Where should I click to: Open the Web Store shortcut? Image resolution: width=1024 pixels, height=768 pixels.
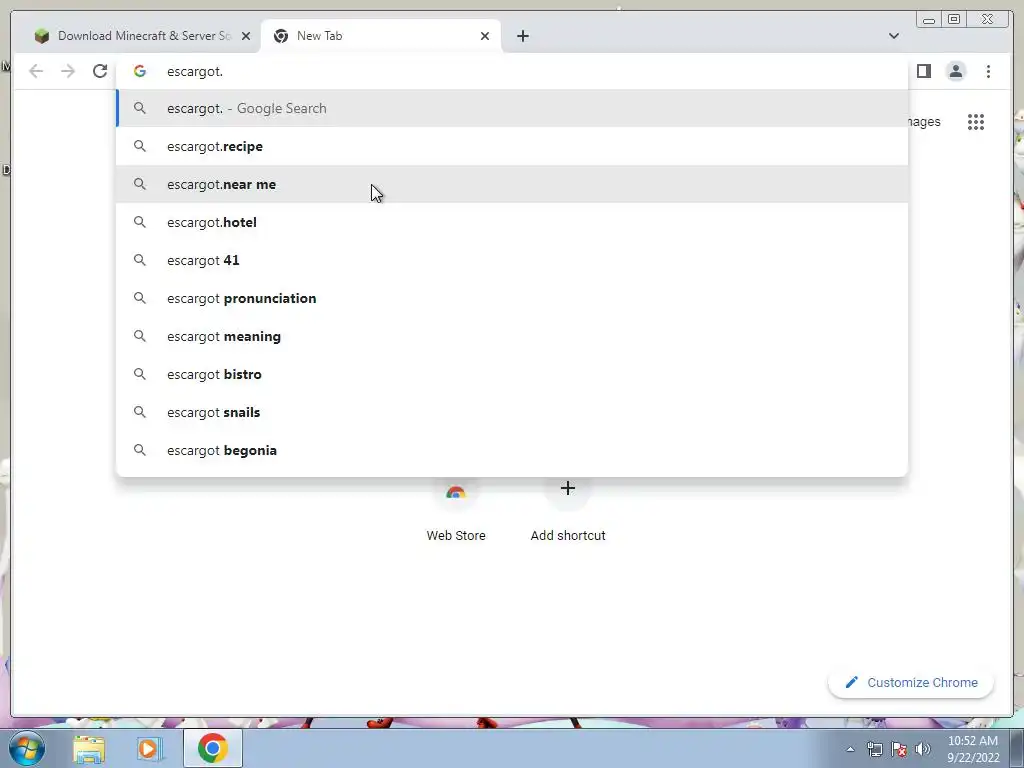[x=456, y=513]
